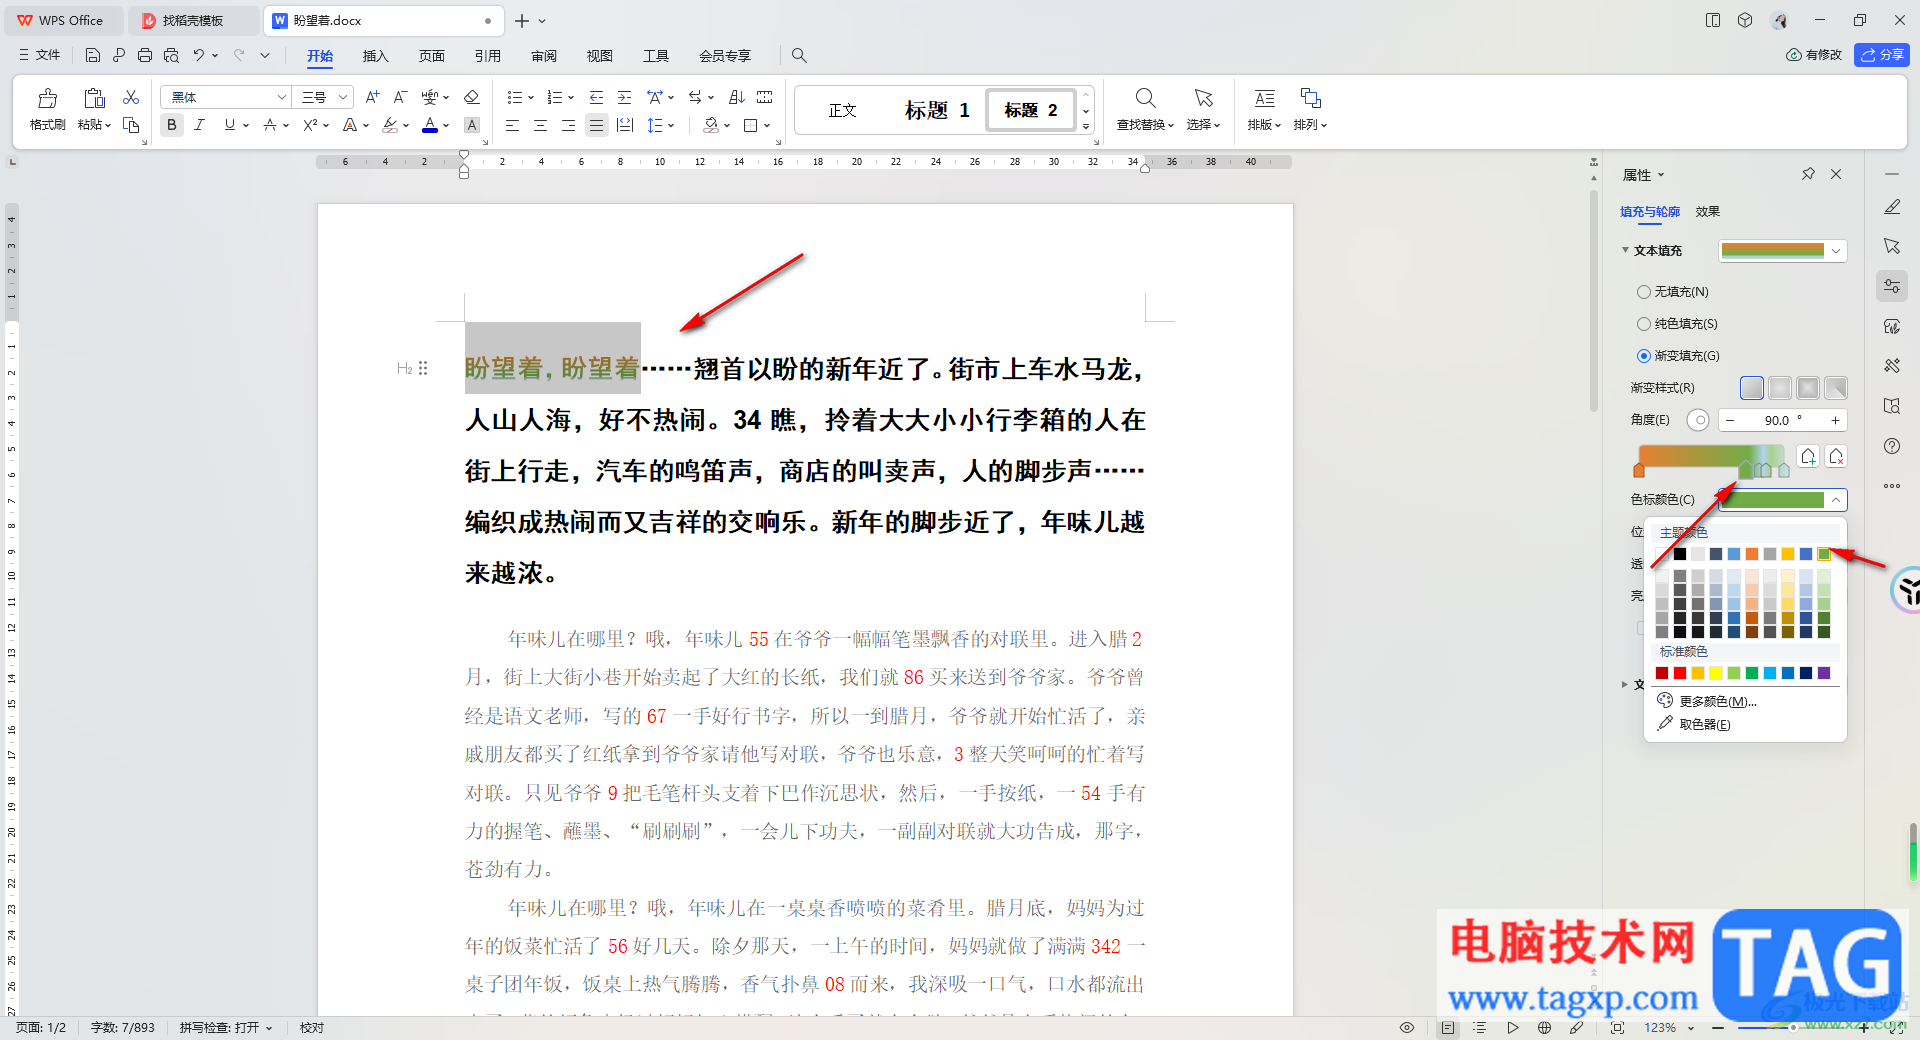Open the Insert ribbon tab
This screenshot has height=1040, width=1920.
[375, 56]
